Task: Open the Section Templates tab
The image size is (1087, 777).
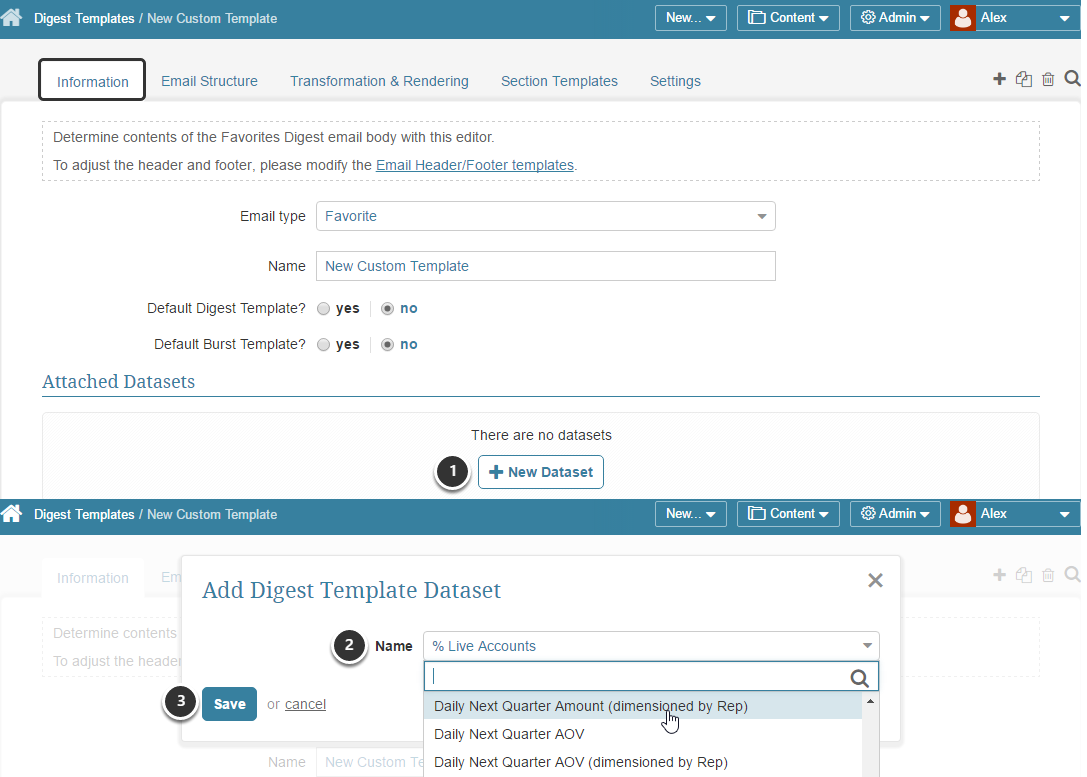Action: 559,81
